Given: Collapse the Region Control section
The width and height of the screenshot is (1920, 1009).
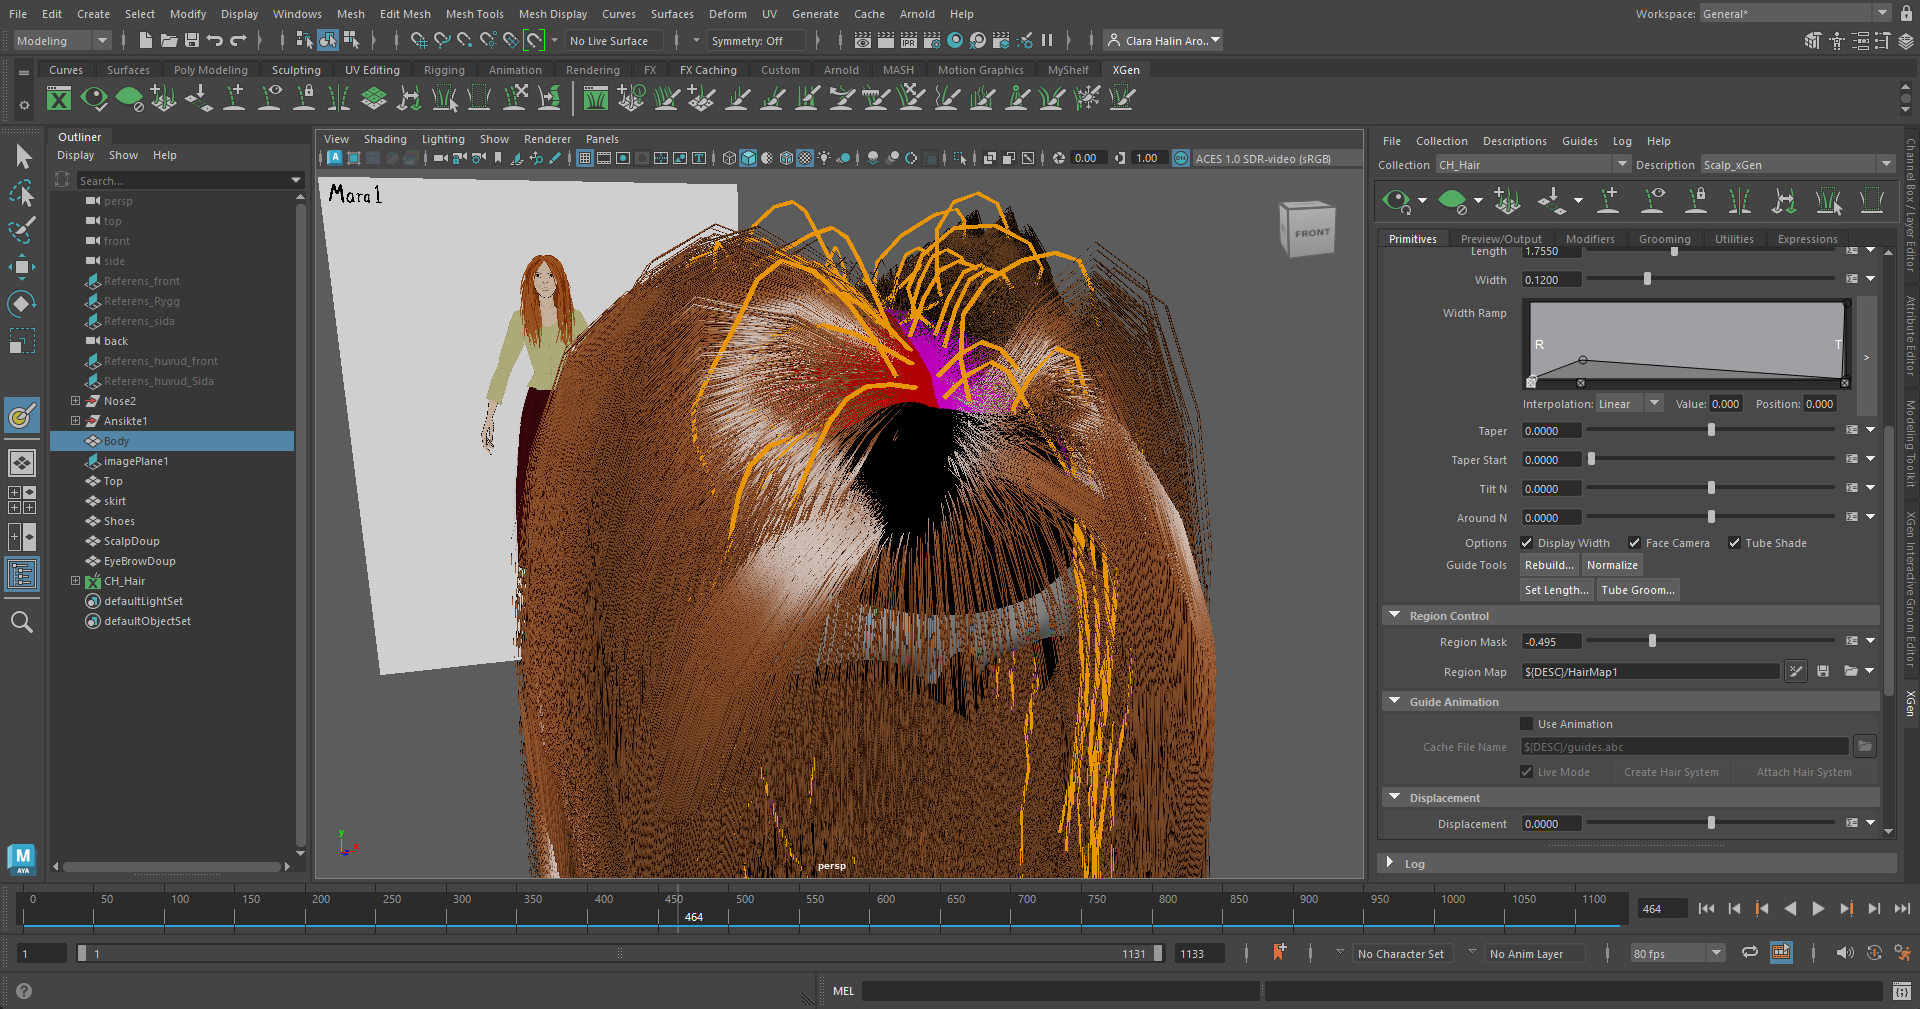Looking at the screenshot, I should (x=1394, y=615).
